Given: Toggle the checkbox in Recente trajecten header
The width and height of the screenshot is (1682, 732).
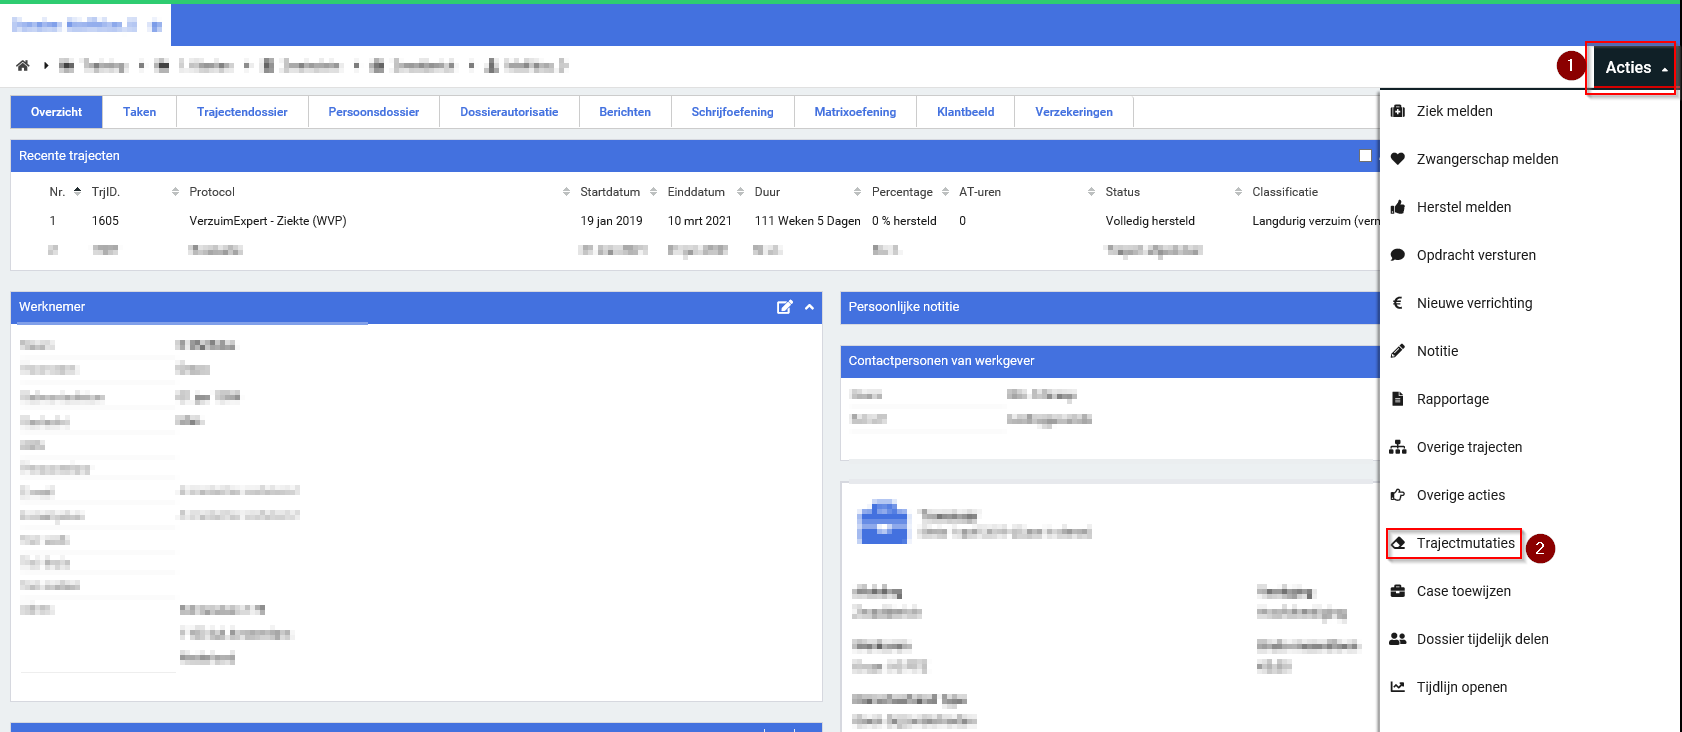Looking at the screenshot, I should pos(1365,156).
